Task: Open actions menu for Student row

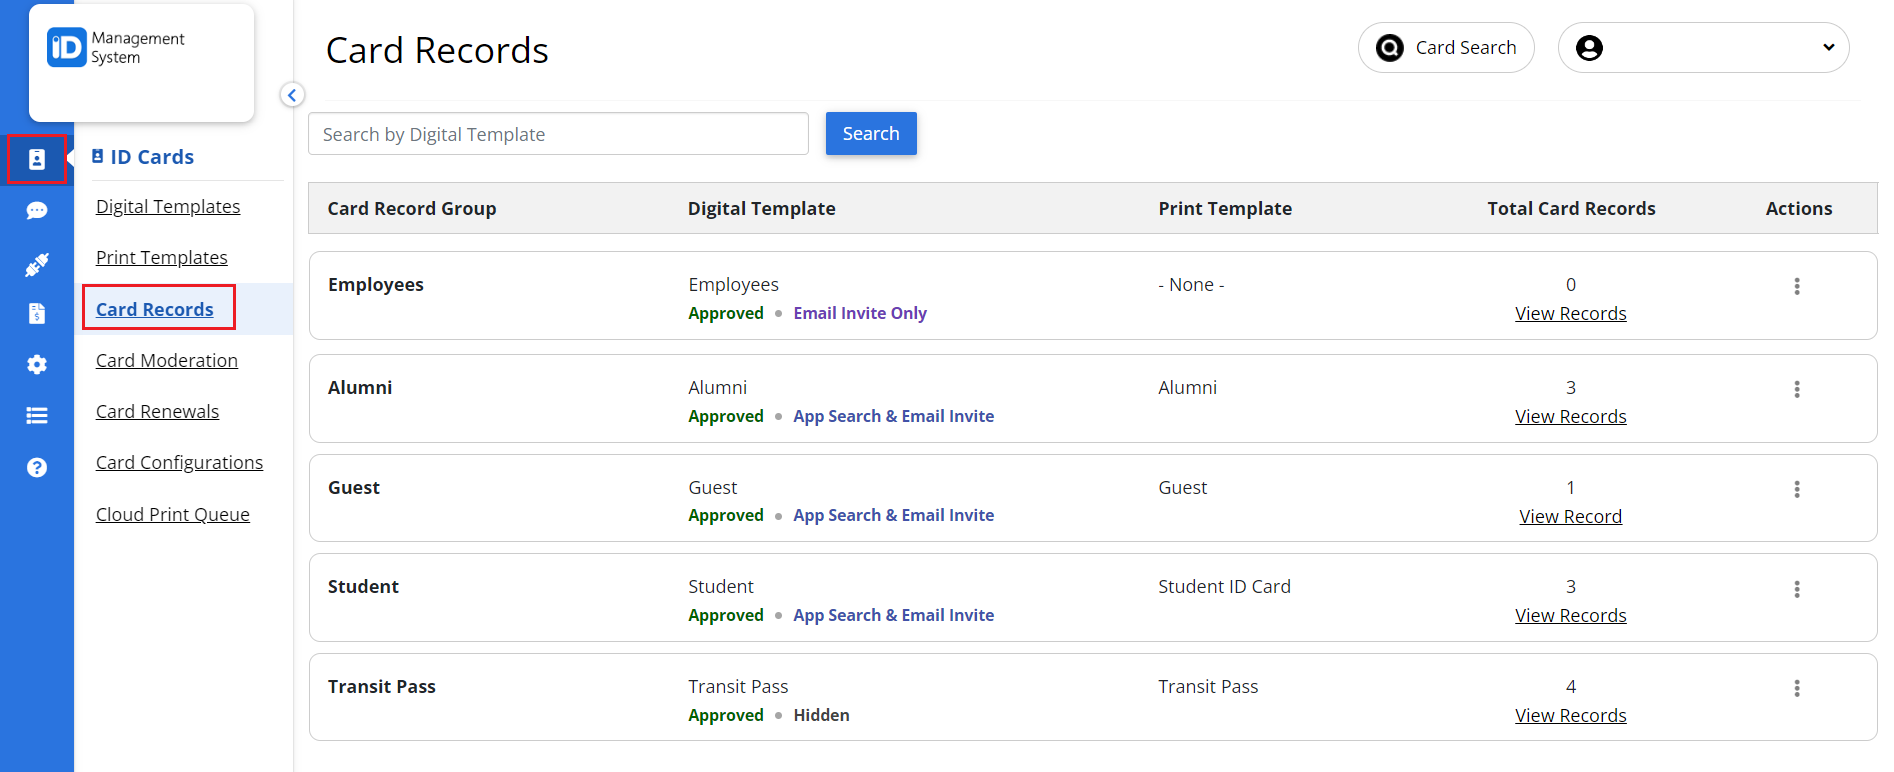Action: click(x=1797, y=589)
